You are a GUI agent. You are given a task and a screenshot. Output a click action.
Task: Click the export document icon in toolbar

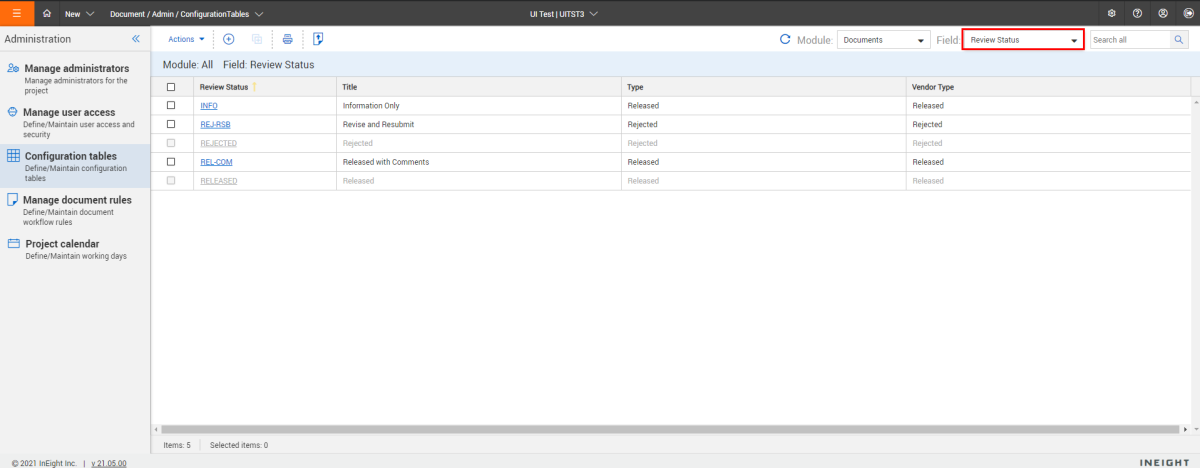[318, 39]
